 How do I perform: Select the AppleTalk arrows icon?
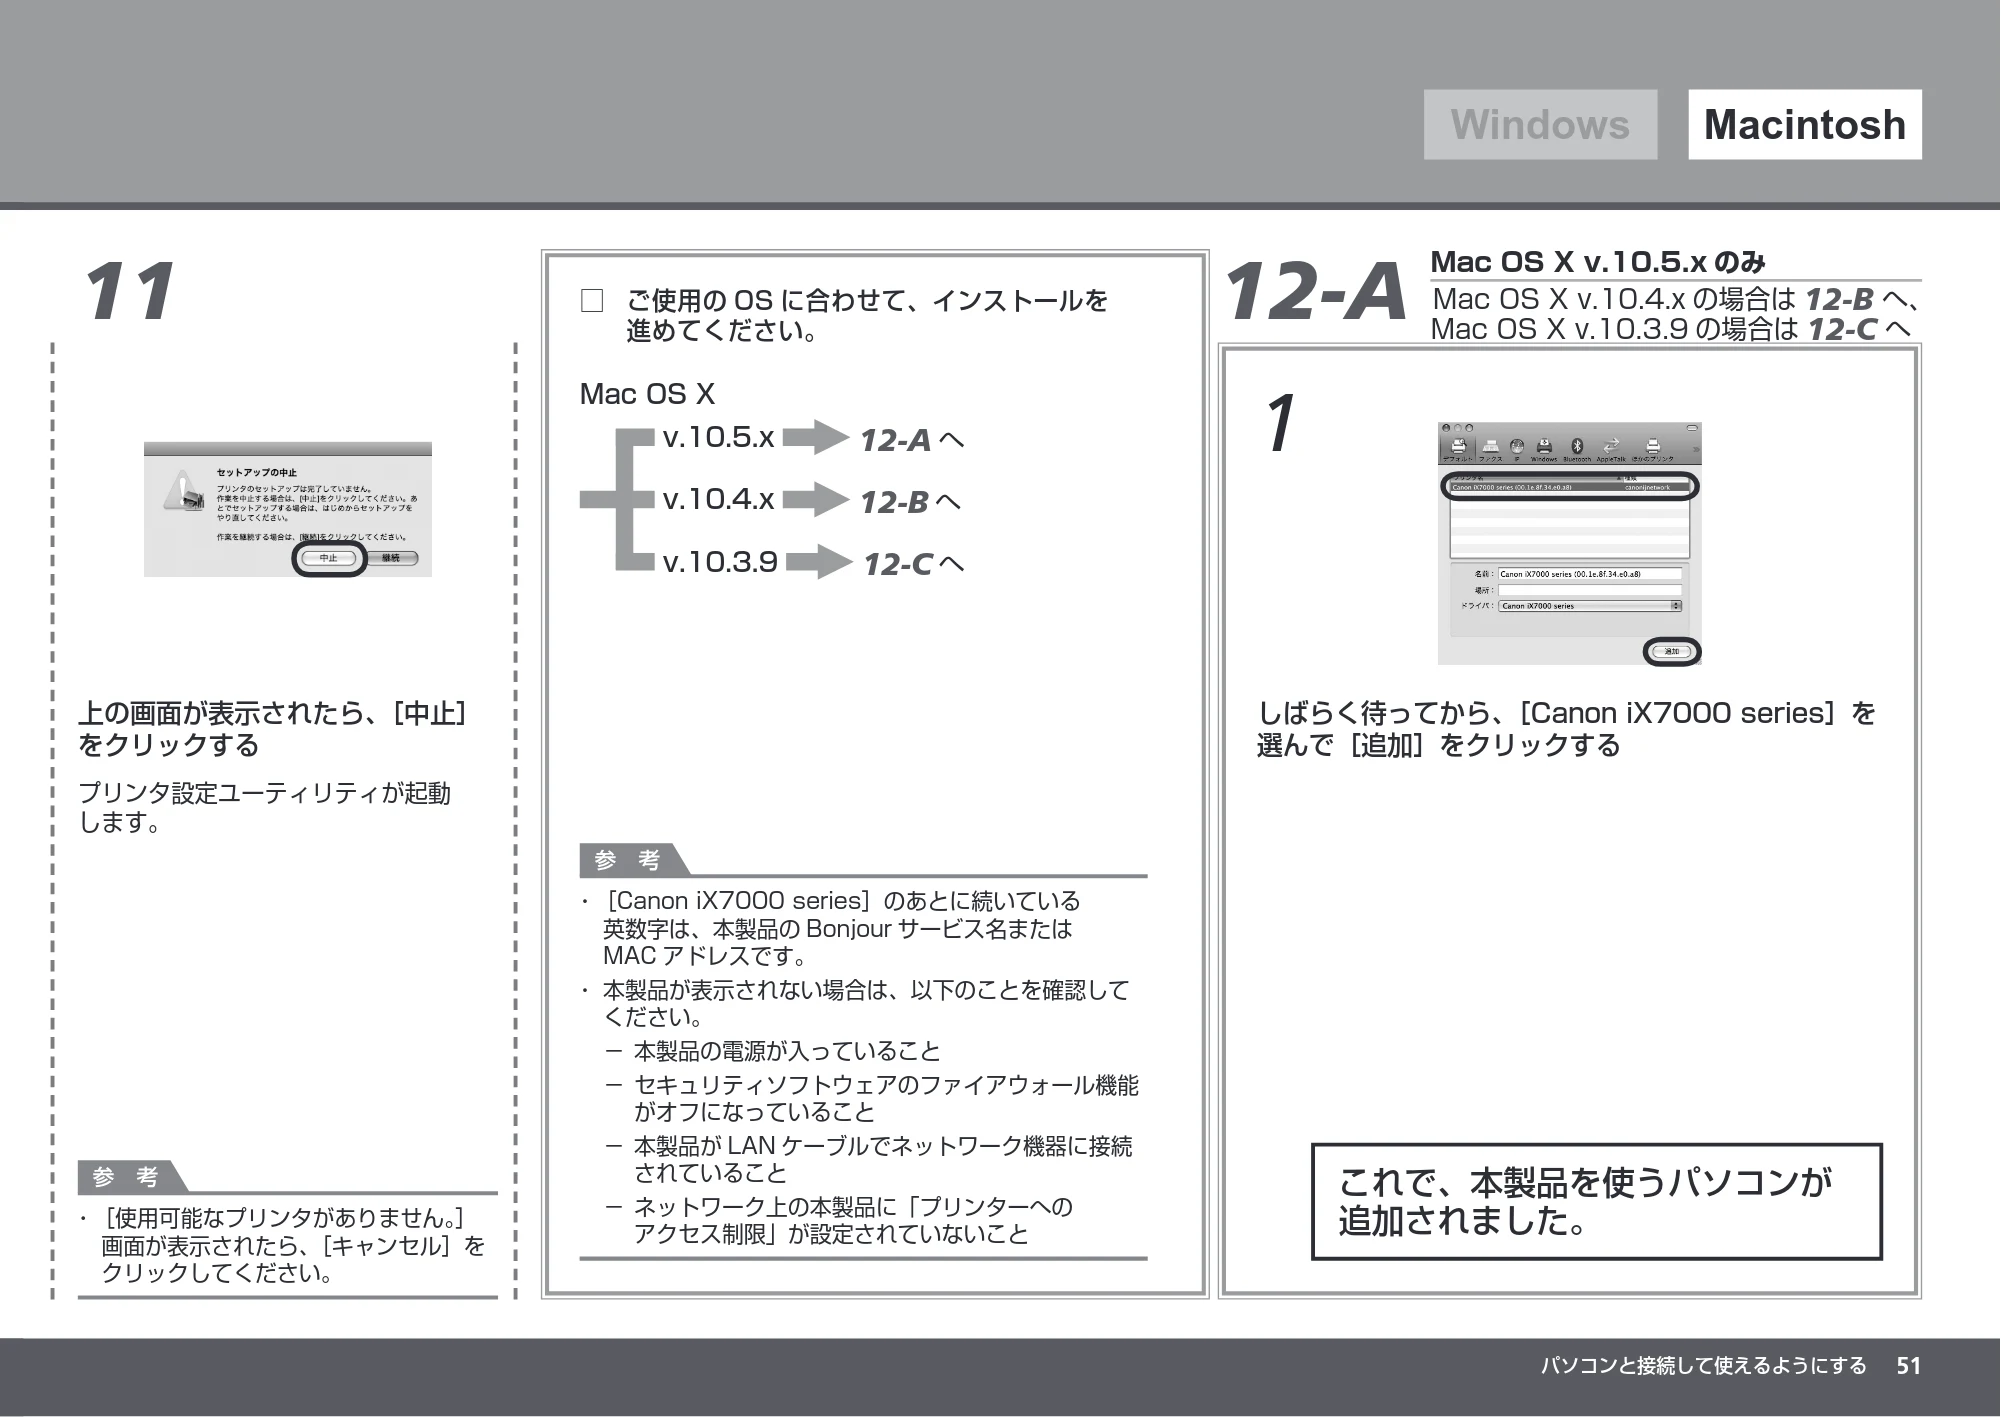(x=1611, y=449)
